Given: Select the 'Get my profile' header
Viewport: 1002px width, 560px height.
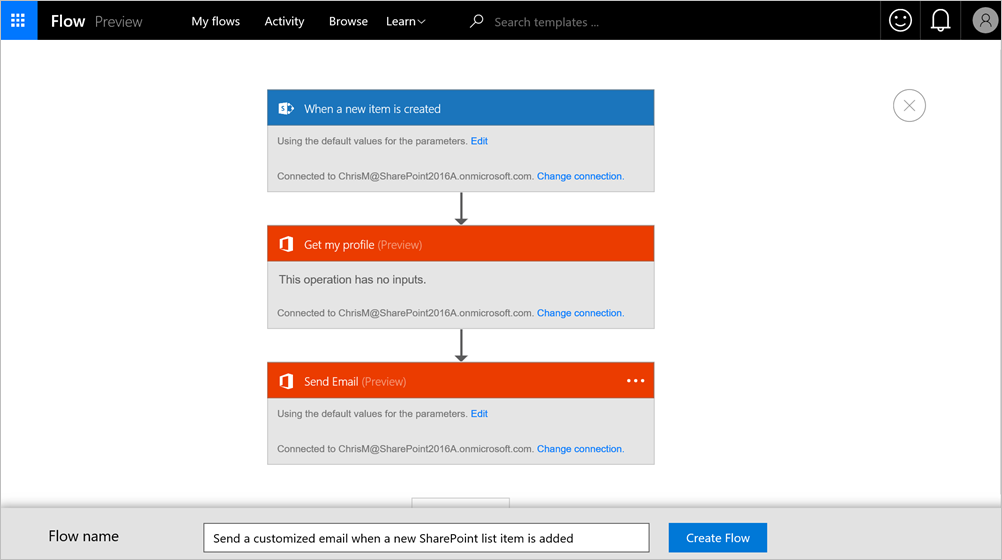Looking at the screenshot, I should tap(461, 244).
